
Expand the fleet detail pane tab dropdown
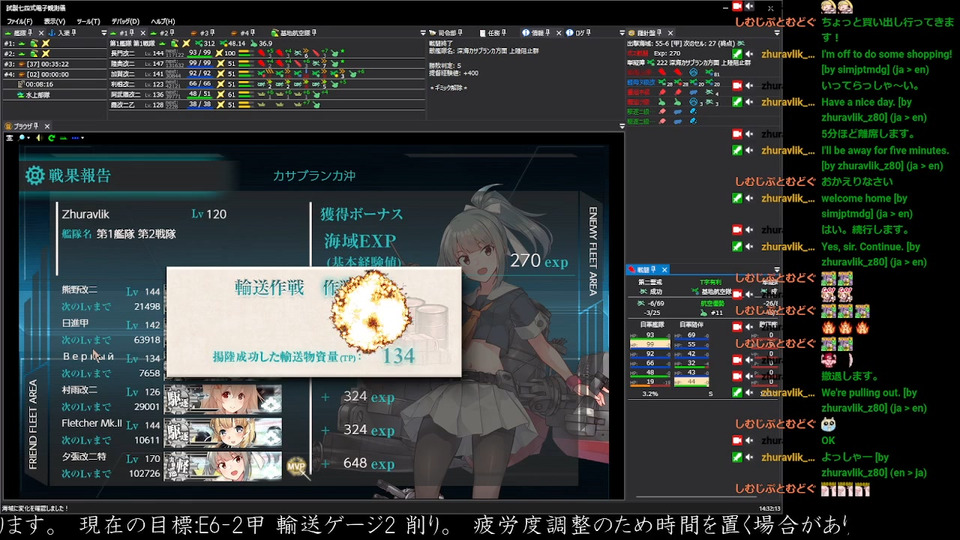[422, 33]
